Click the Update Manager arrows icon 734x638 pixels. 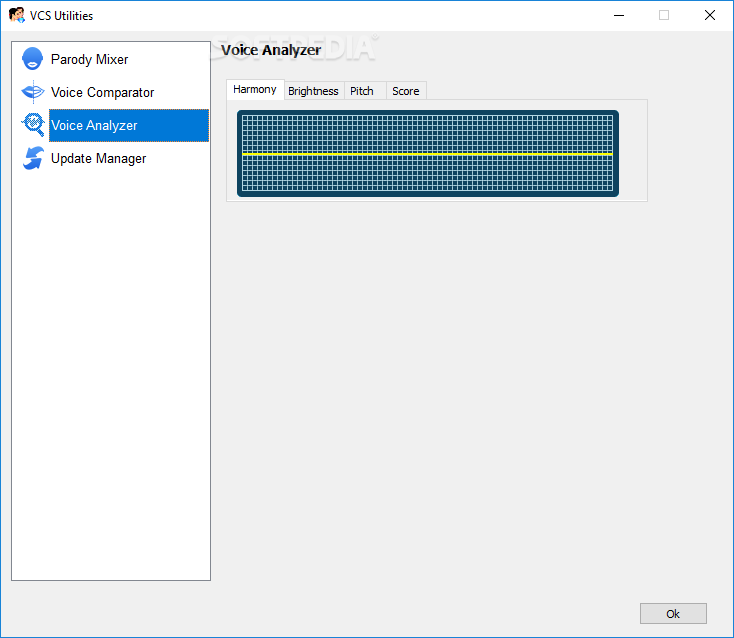pos(33,158)
